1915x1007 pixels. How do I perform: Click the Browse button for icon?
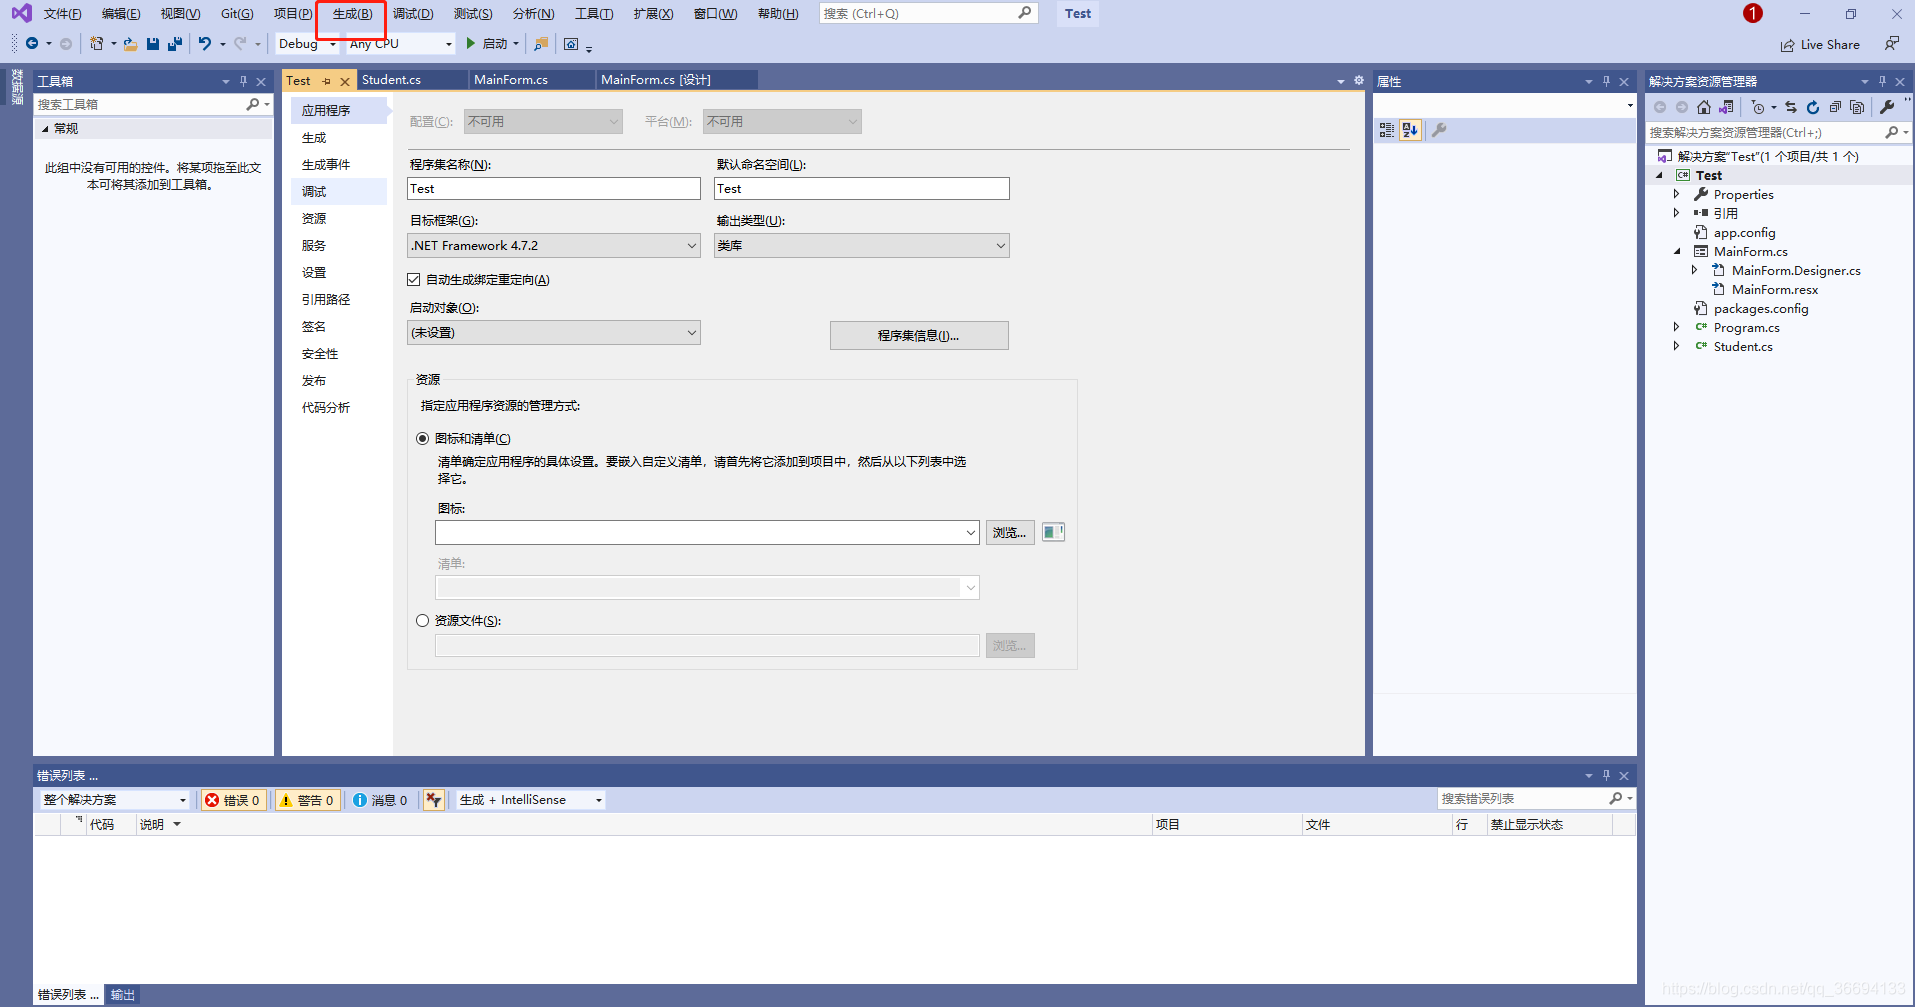pyautogui.click(x=1010, y=533)
